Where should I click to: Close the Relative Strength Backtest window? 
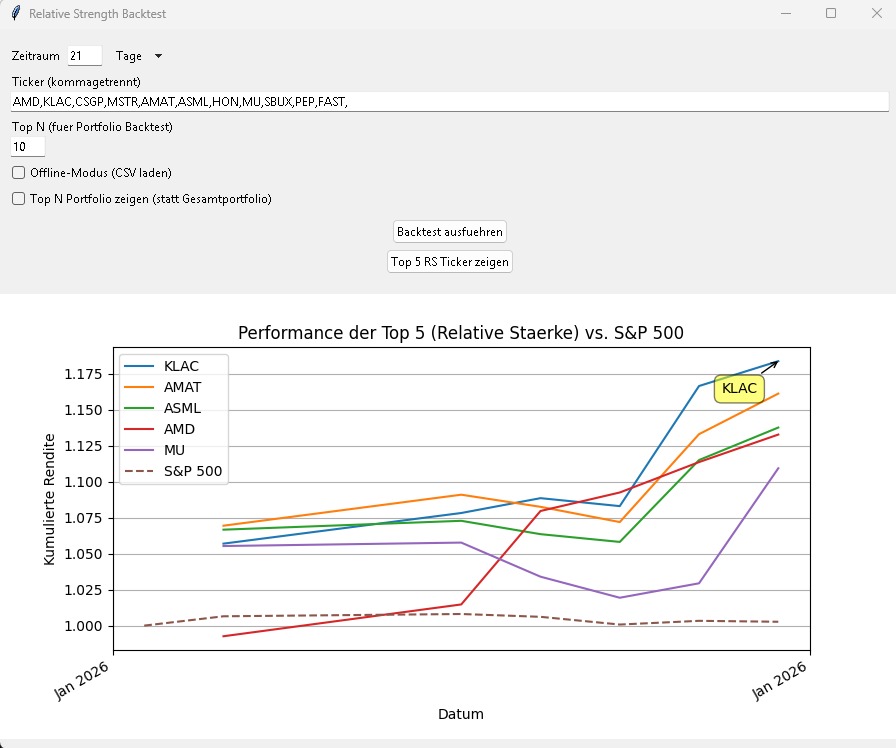(x=877, y=13)
